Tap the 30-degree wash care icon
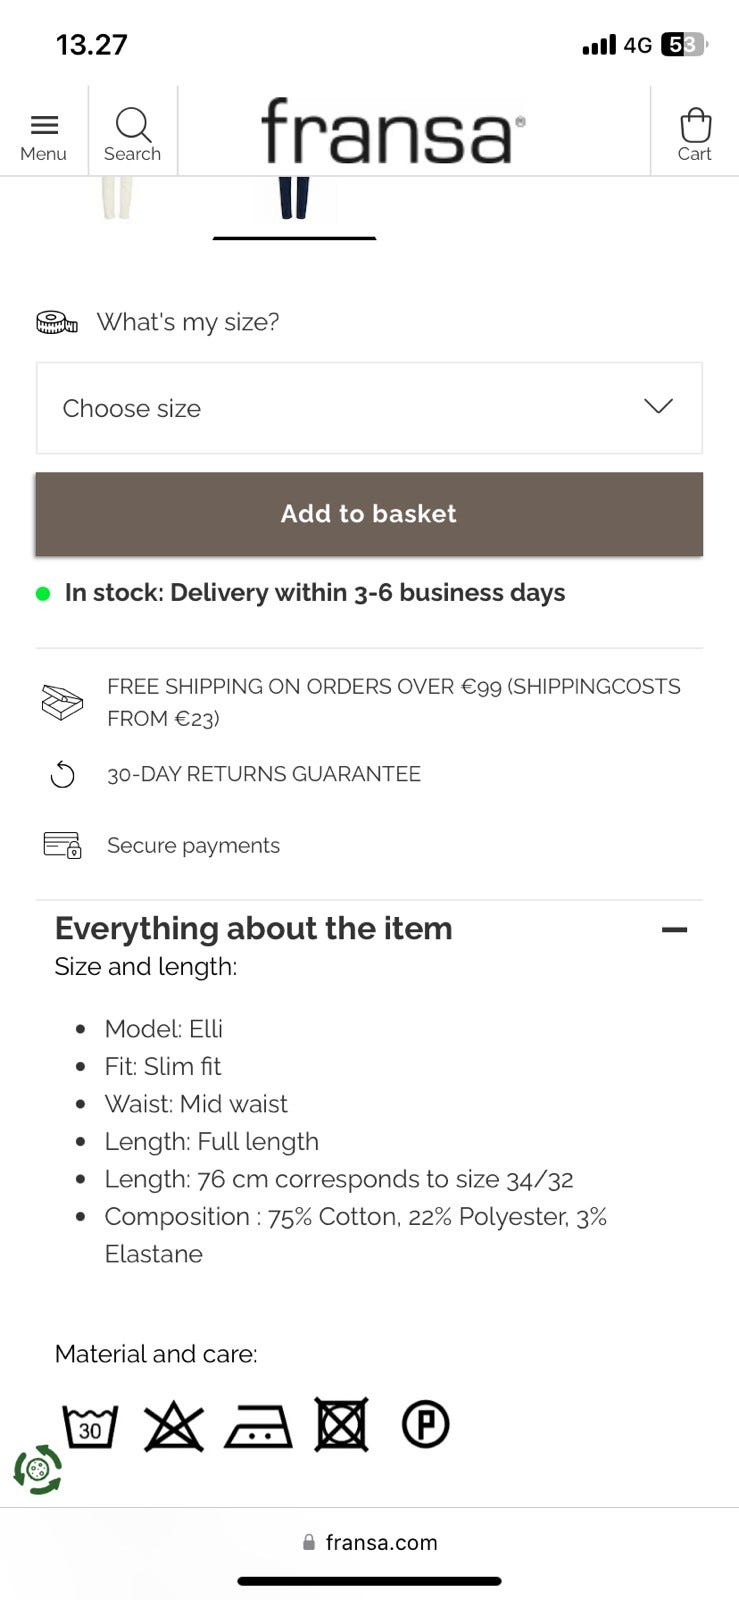This screenshot has width=739, height=1600. (90, 1426)
